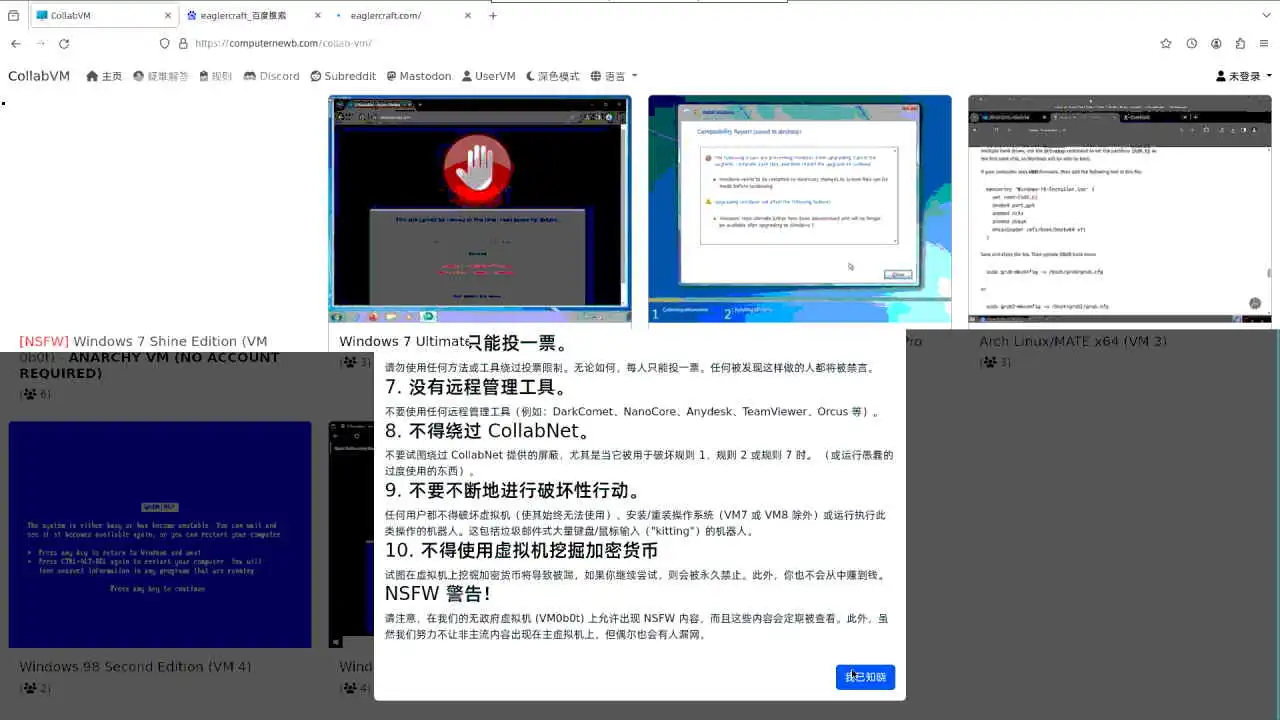Open a new browser tab
1280x720 pixels.
(x=493, y=15)
